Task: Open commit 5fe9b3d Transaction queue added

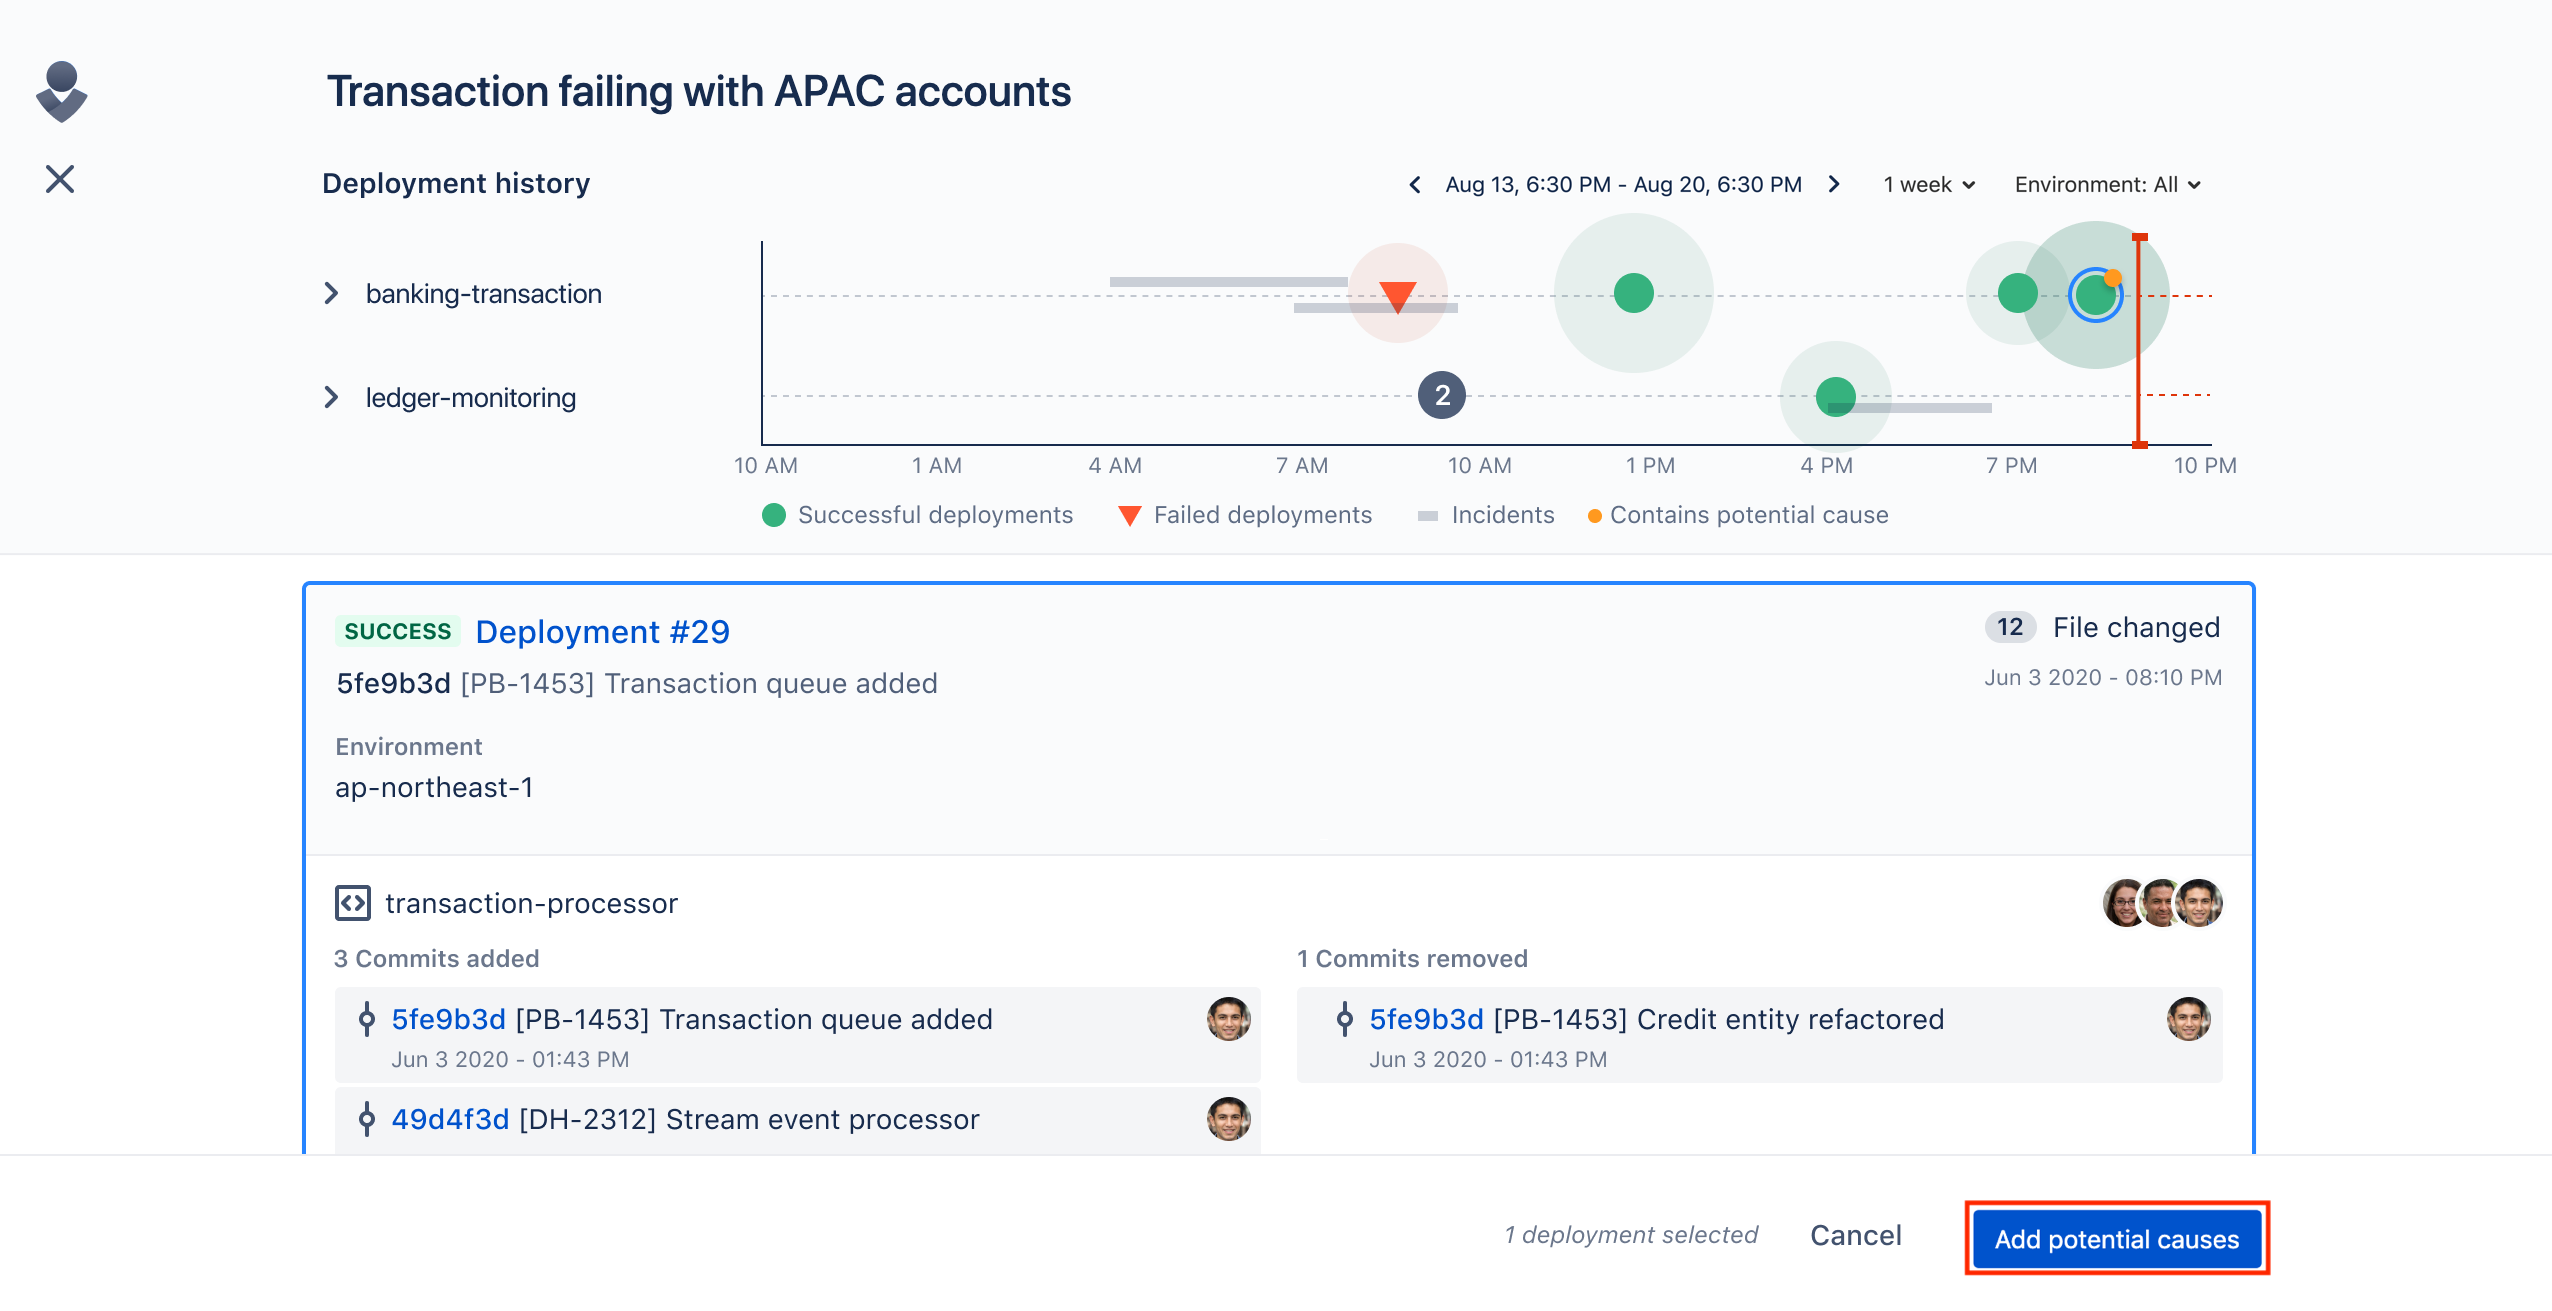Action: (x=692, y=1019)
